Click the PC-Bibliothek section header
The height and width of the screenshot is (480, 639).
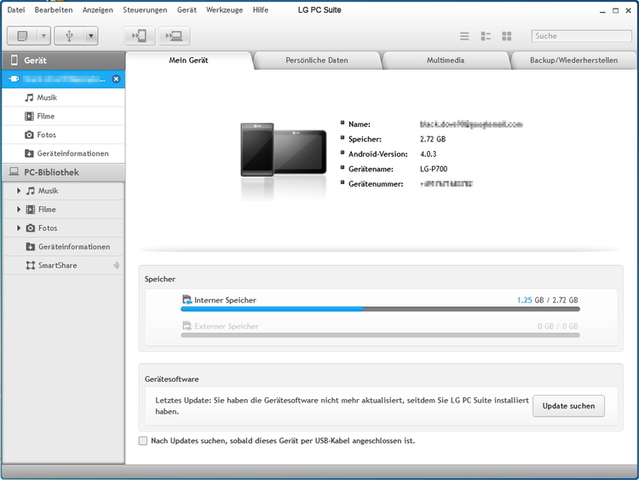point(64,172)
